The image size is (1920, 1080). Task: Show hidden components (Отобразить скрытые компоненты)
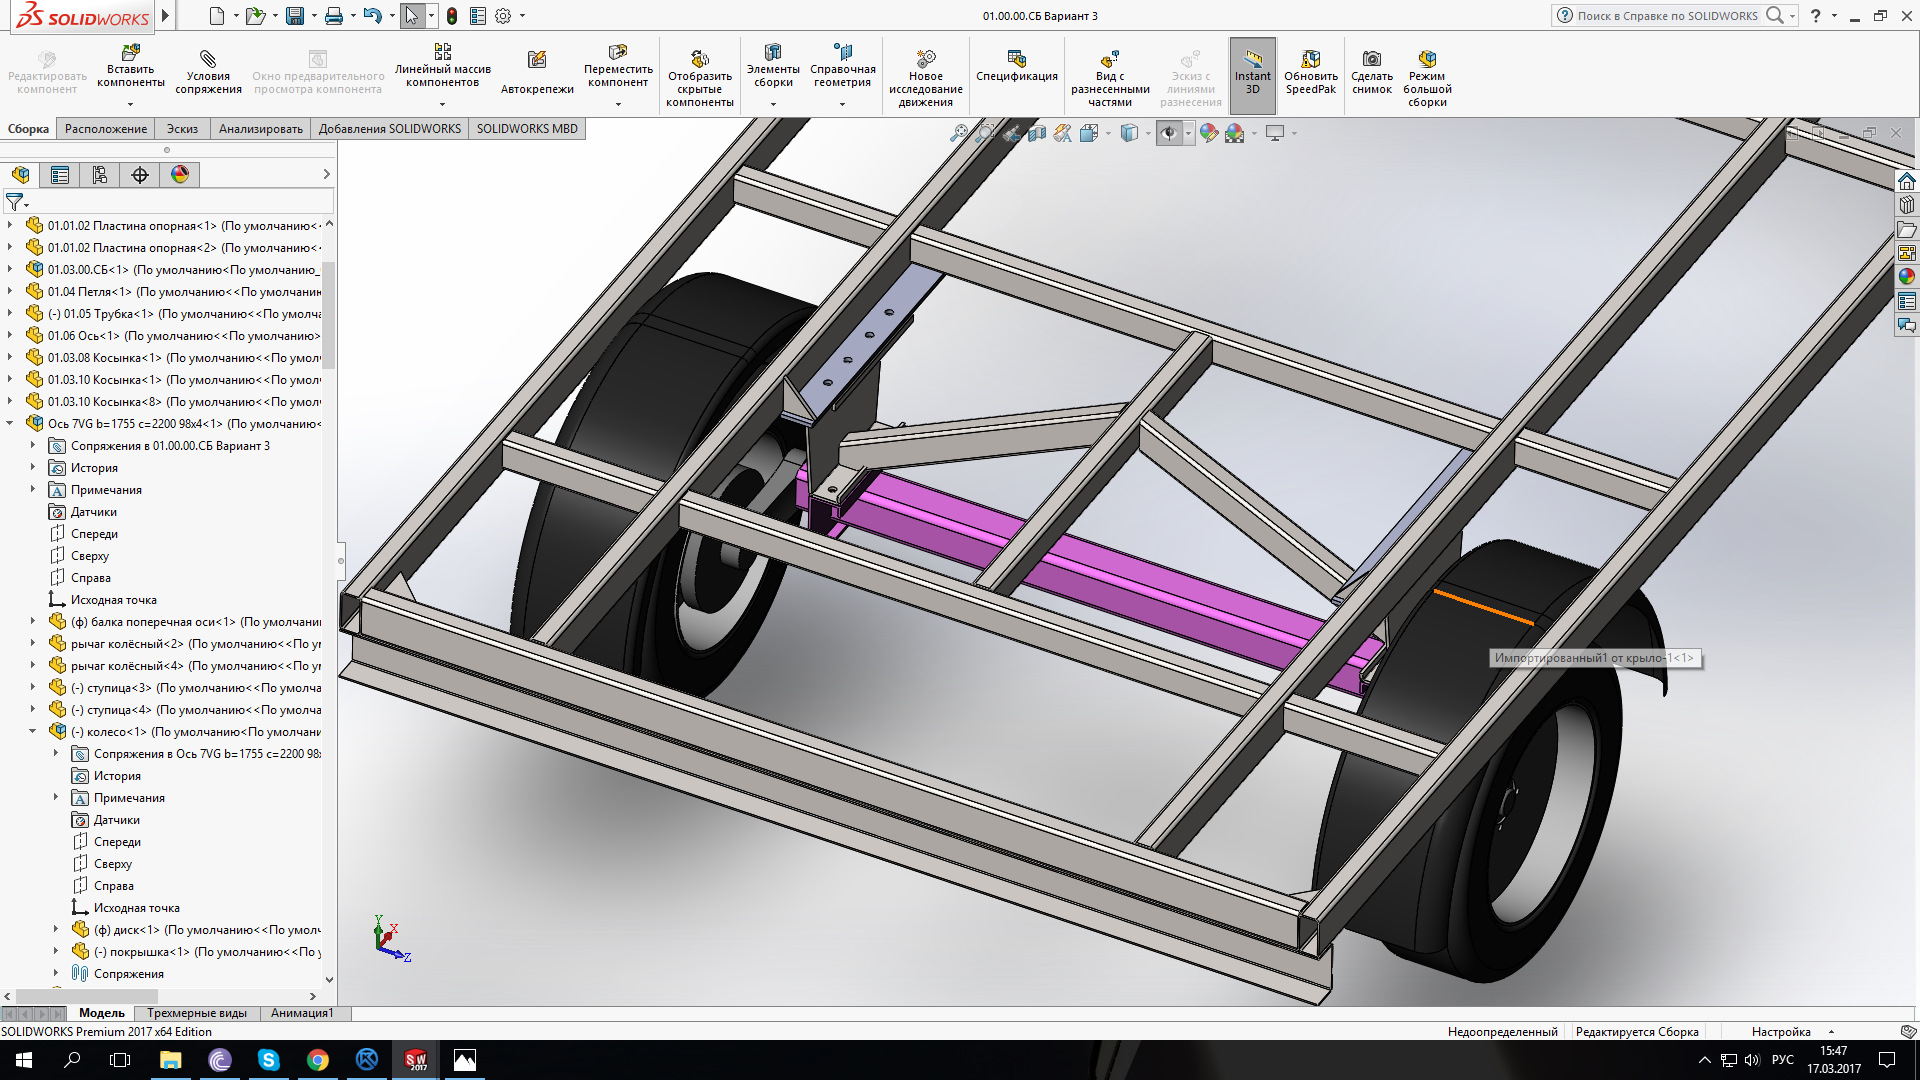click(699, 78)
